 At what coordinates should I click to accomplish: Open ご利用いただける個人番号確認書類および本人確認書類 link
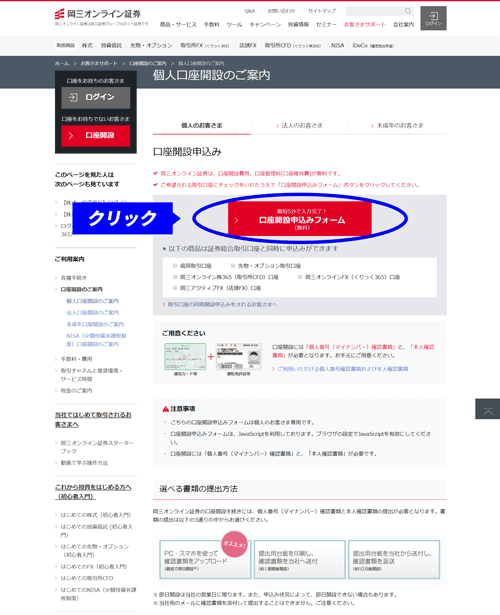(340, 369)
